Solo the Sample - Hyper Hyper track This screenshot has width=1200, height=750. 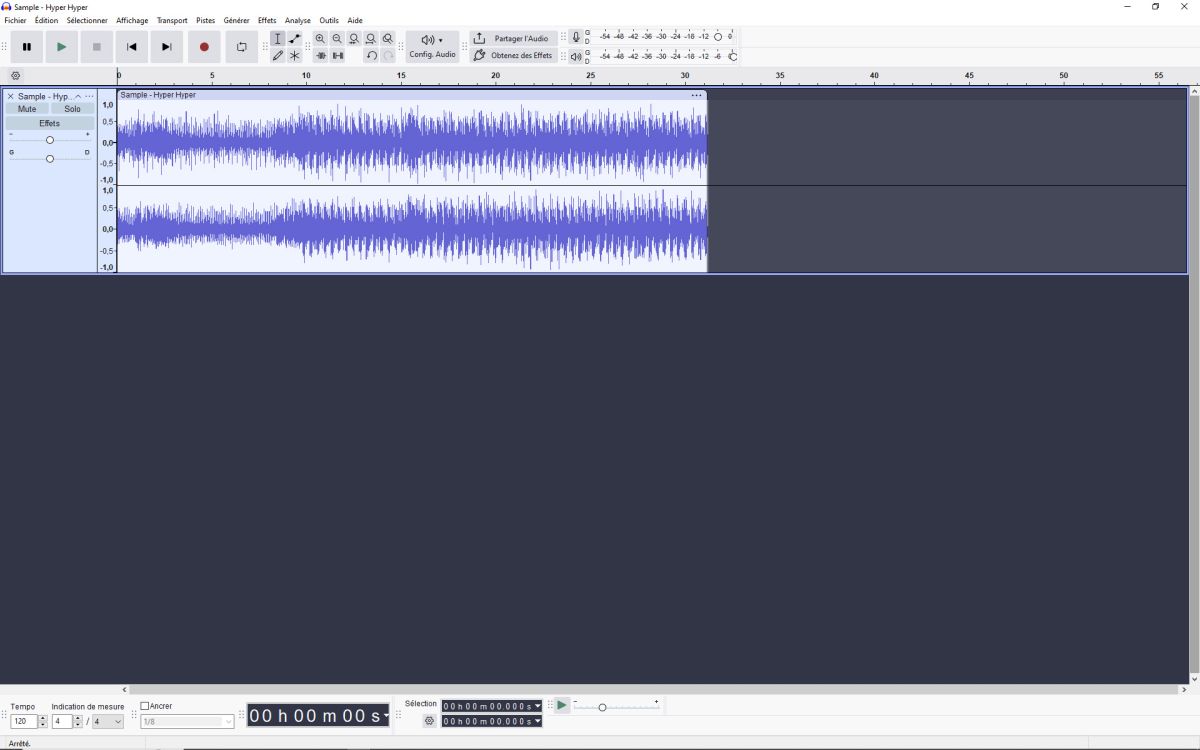point(72,109)
